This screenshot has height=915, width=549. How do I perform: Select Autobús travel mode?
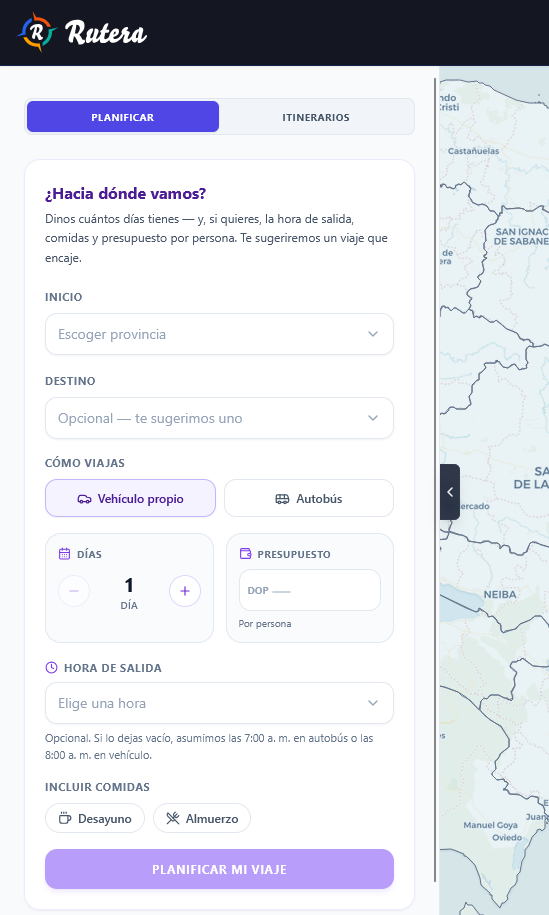309,498
